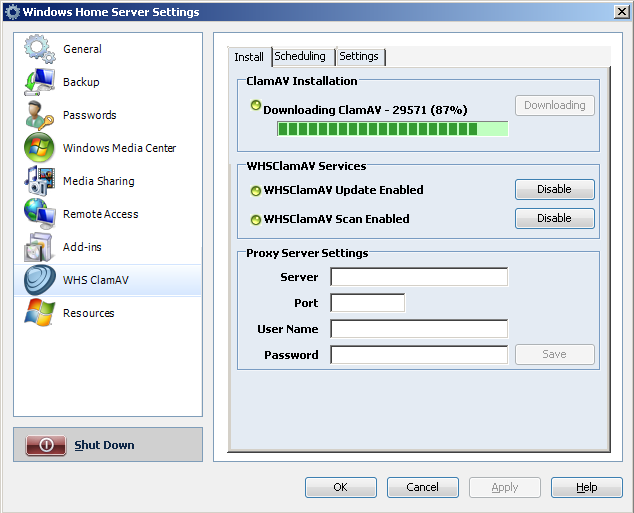This screenshot has height=513, width=634.
Task: Focus the proxy Server input field
Action: coord(419,277)
